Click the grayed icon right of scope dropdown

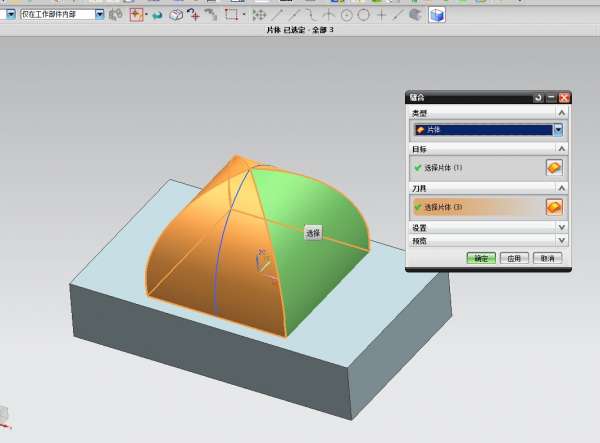coord(116,15)
